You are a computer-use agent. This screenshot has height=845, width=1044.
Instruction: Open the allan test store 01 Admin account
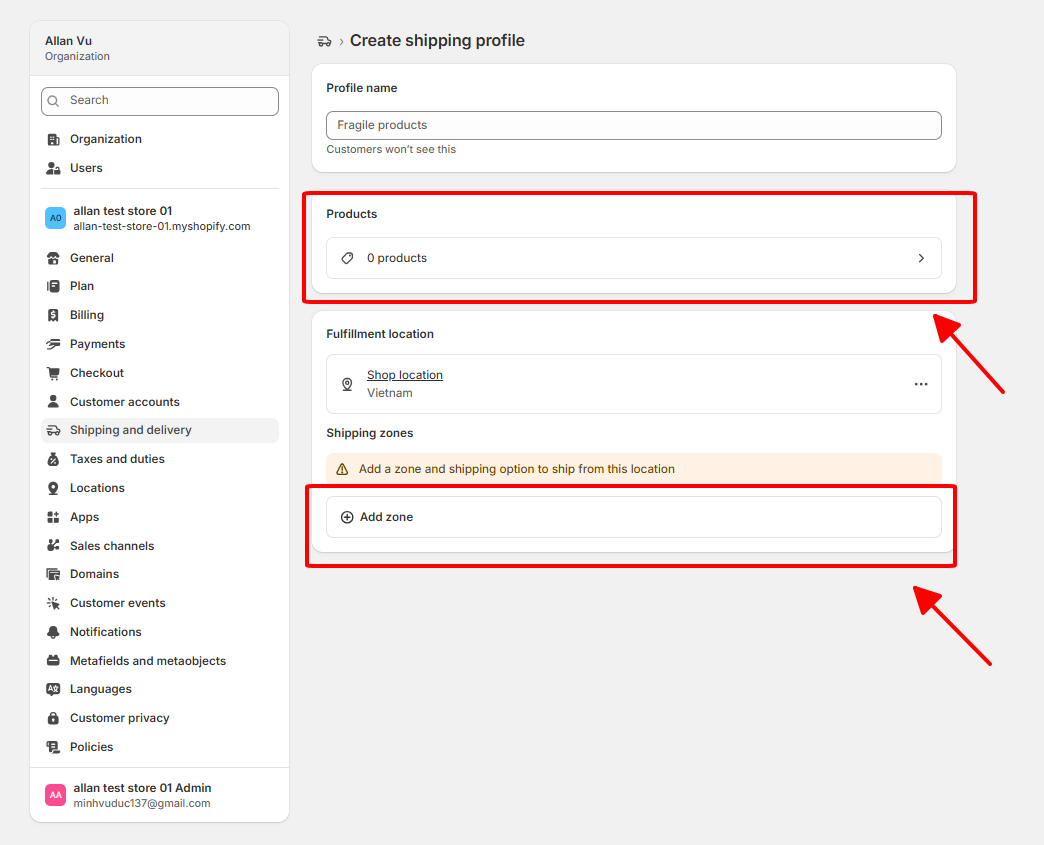[160, 795]
